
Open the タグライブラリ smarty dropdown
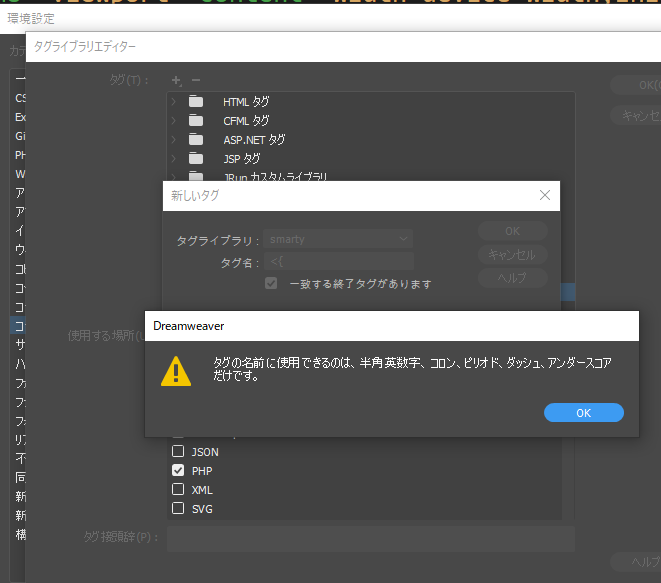coord(338,239)
